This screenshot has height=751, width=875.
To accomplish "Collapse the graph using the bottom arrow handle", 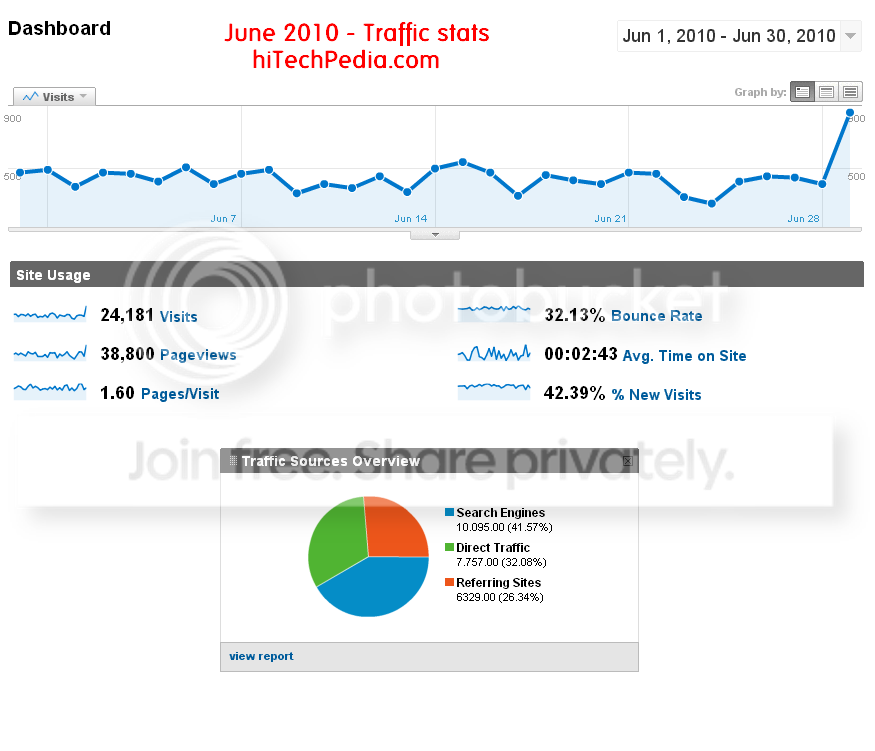I will 435,235.
